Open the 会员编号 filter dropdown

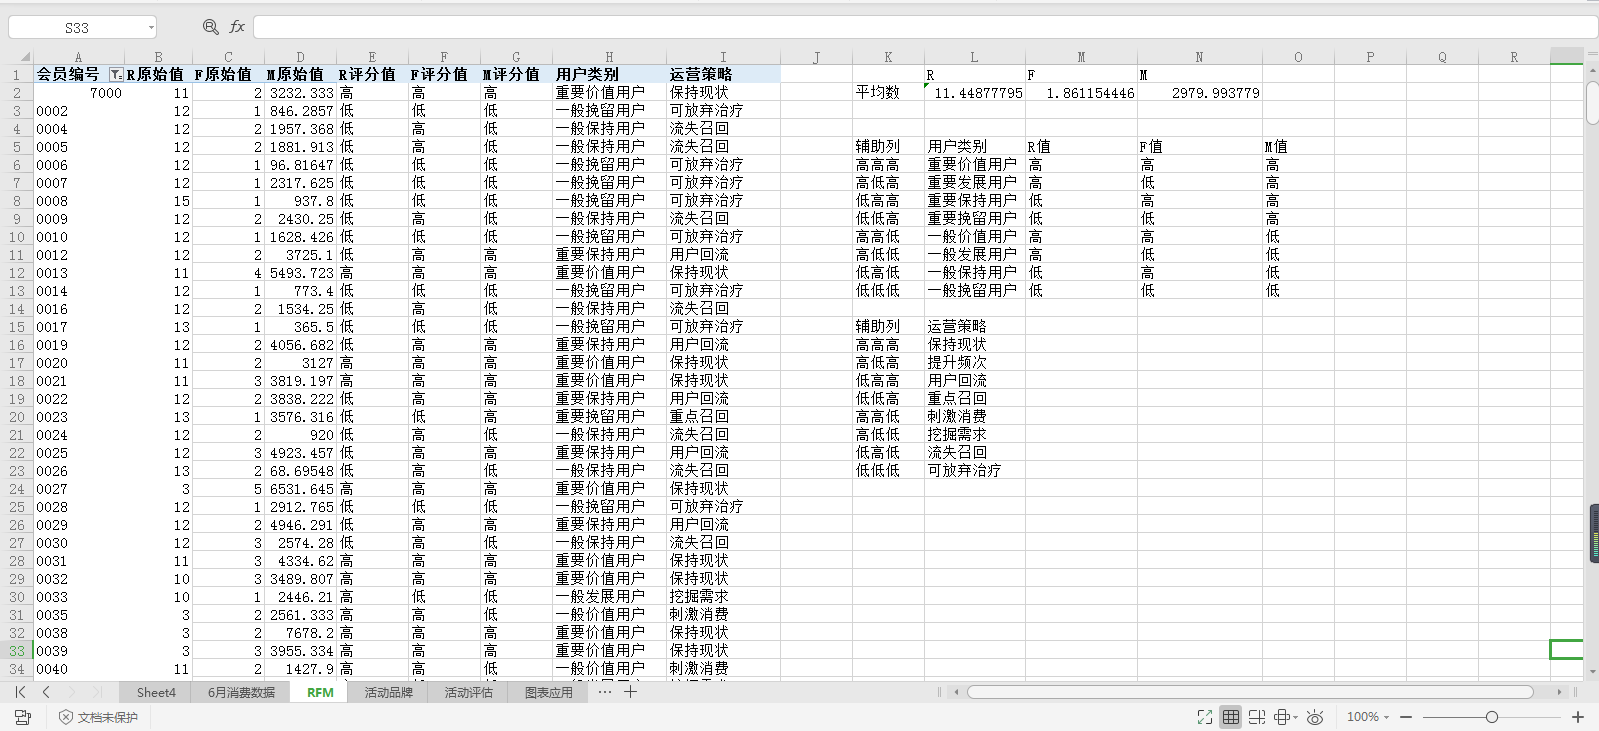tap(116, 75)
